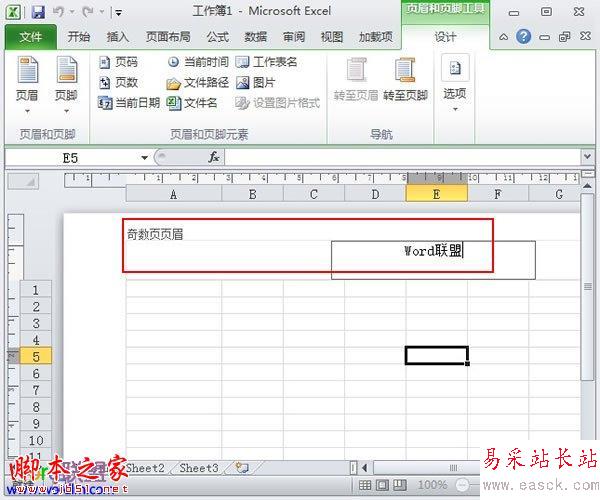
Task: Open the Customize Quick Access Toolbar dropdown
Action: (x=118, y=13)
